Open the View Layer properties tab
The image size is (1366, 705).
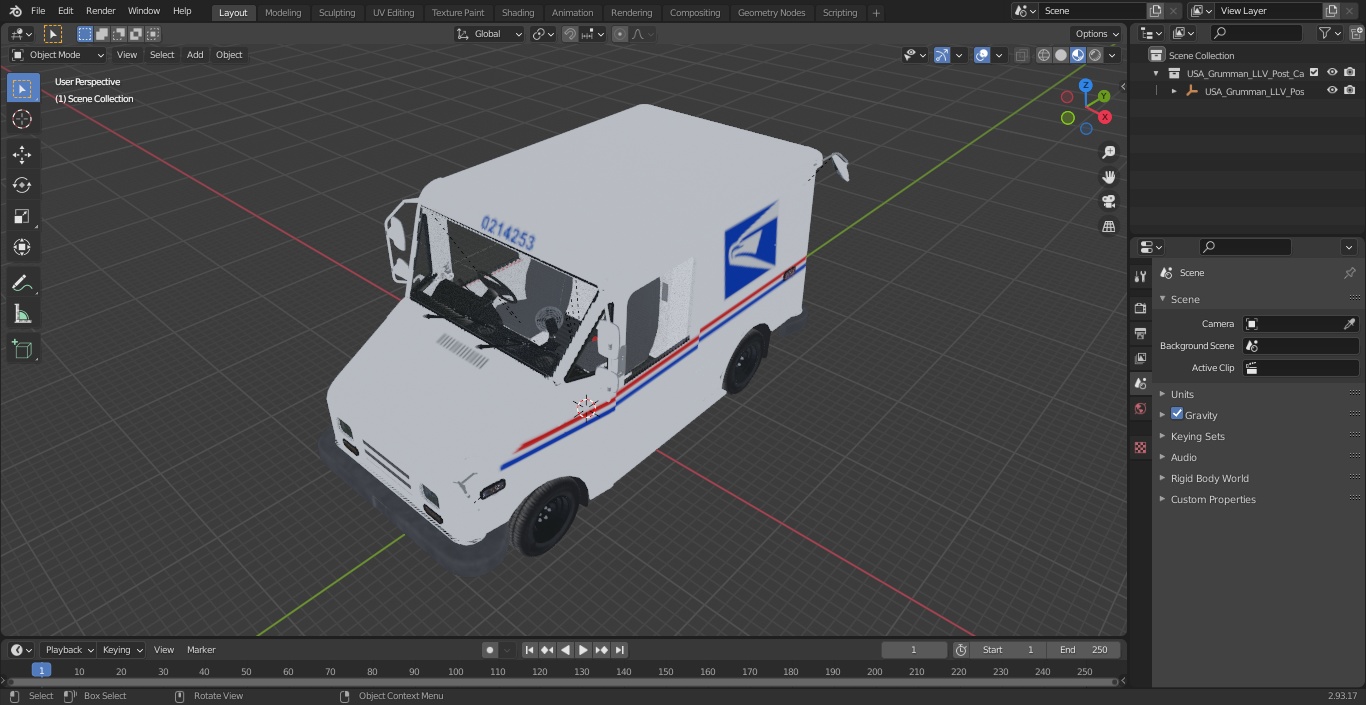[1140, 358]
